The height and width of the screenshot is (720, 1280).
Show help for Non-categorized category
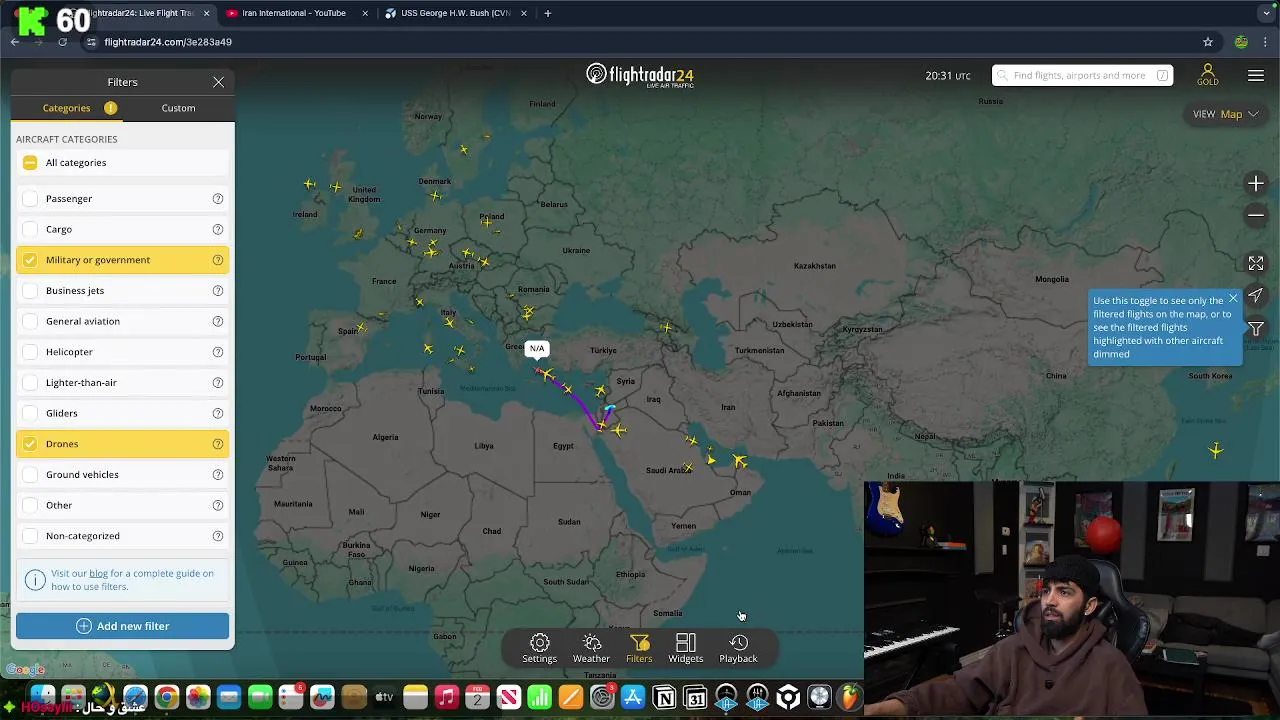pos(217,536)
